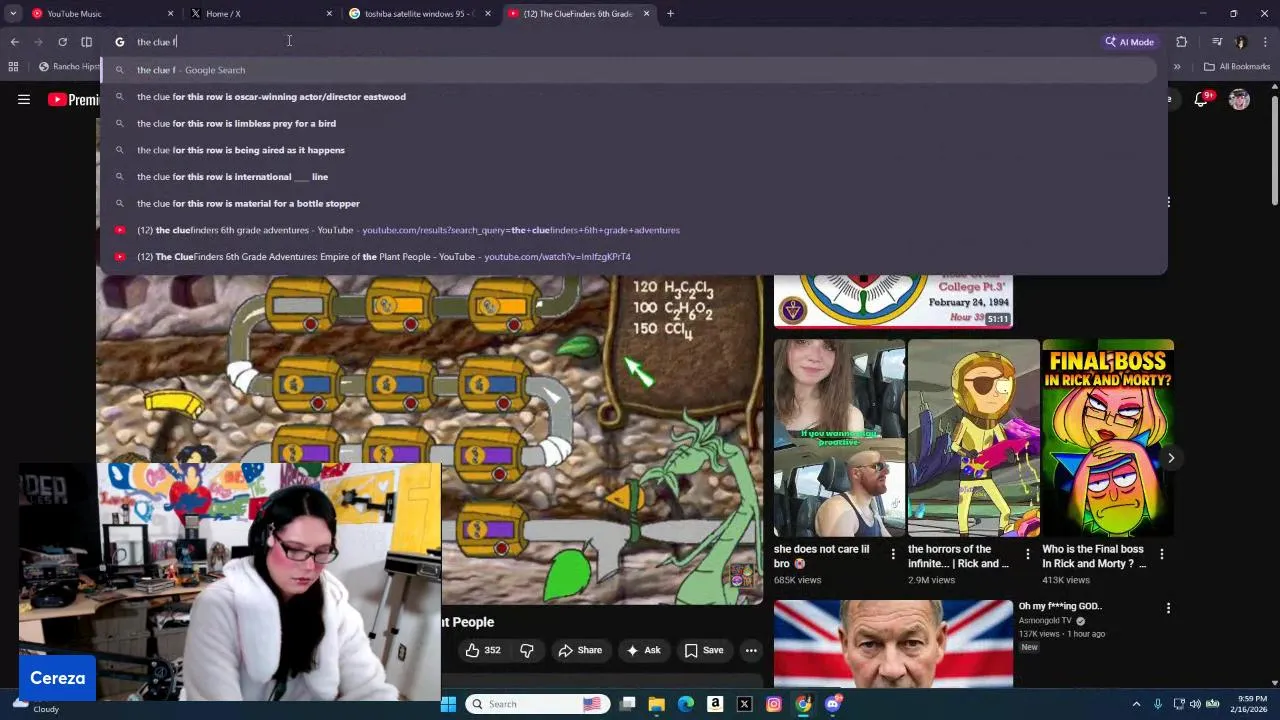Open the apps grid in bookmarks bar

tap(13, 67)
